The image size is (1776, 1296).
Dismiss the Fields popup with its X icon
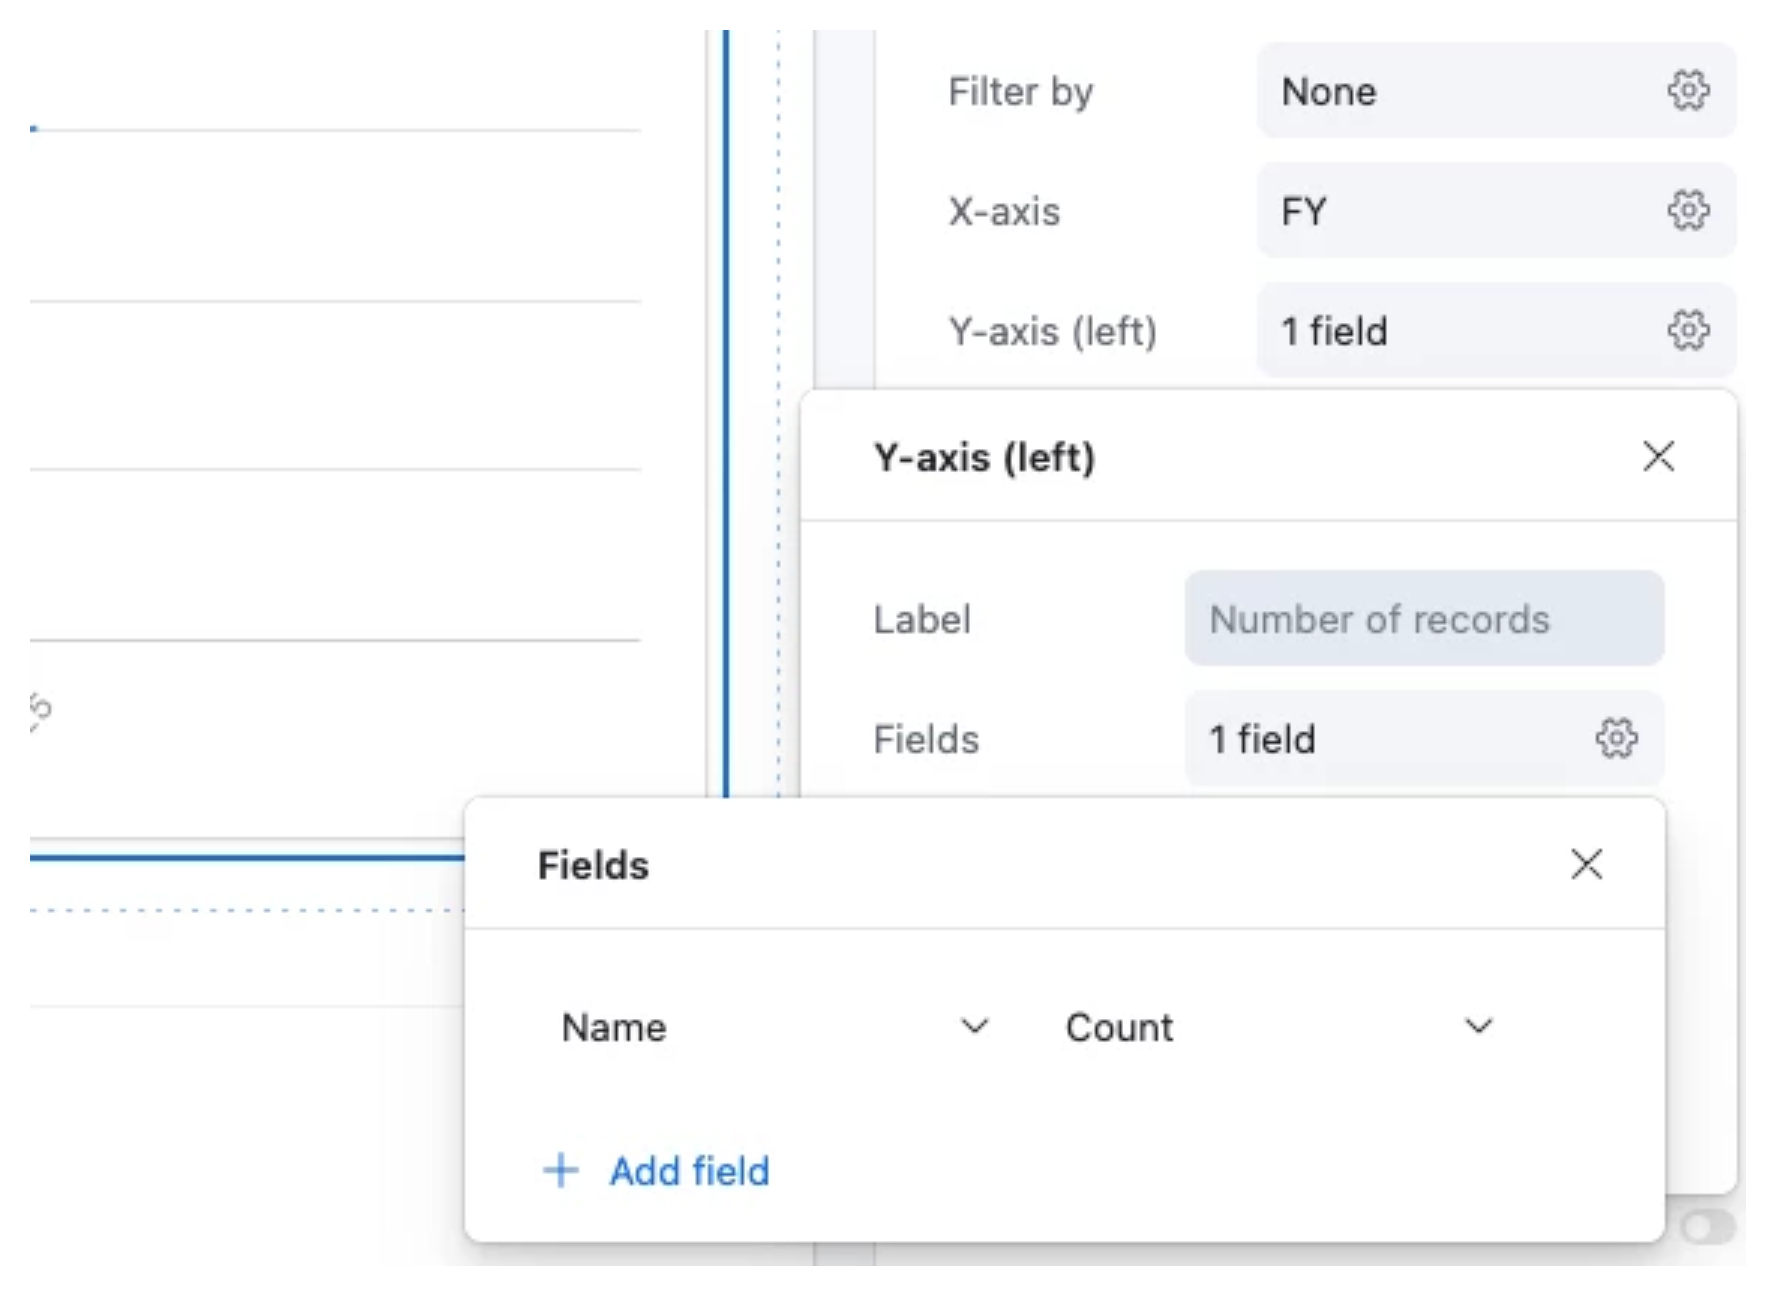tap(1588, 866)
